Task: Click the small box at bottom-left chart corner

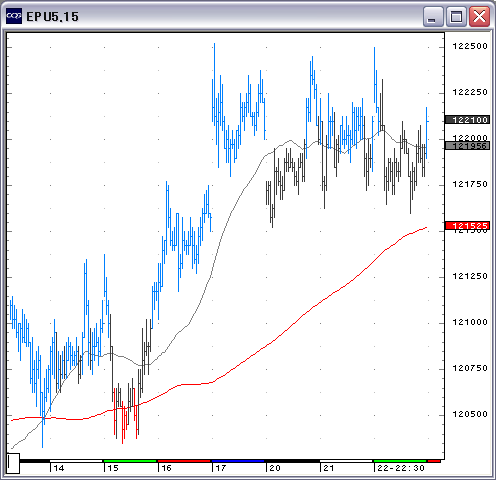Action: (13, 463)
